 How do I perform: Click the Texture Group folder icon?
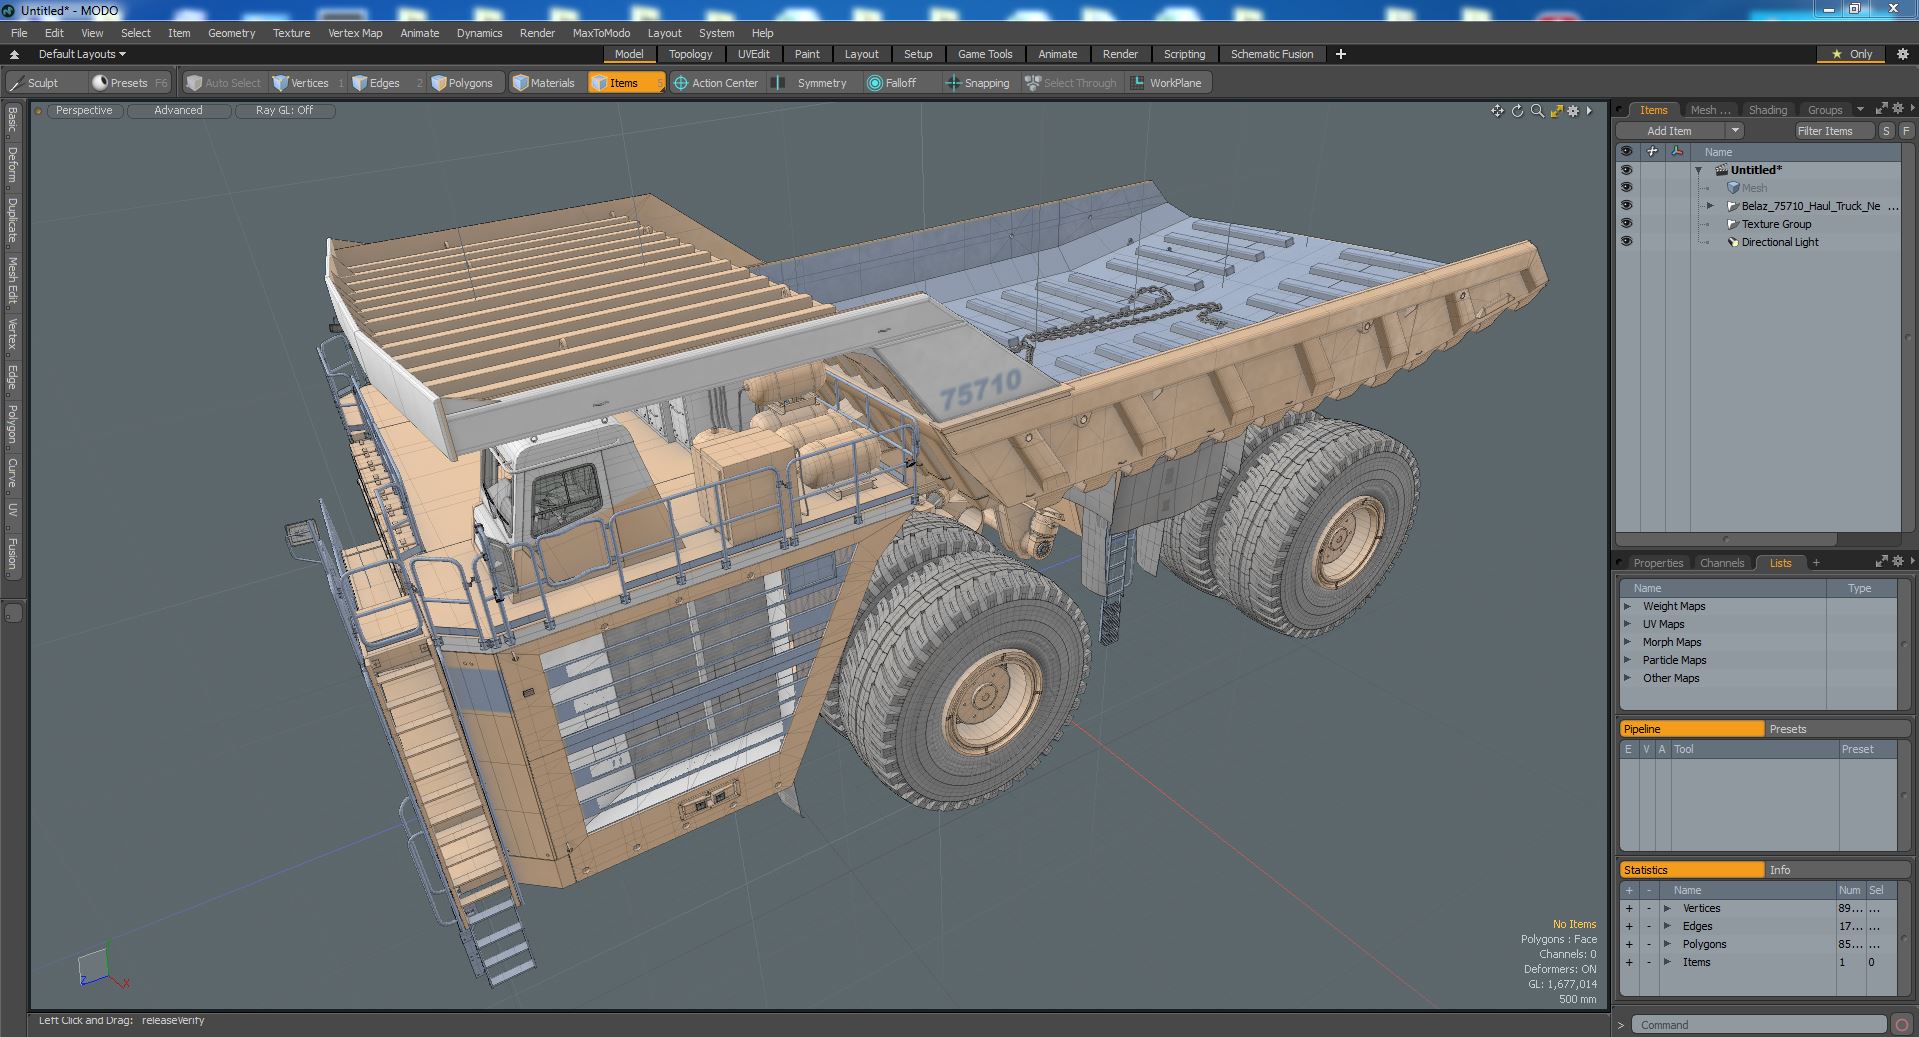point(1733,224)
